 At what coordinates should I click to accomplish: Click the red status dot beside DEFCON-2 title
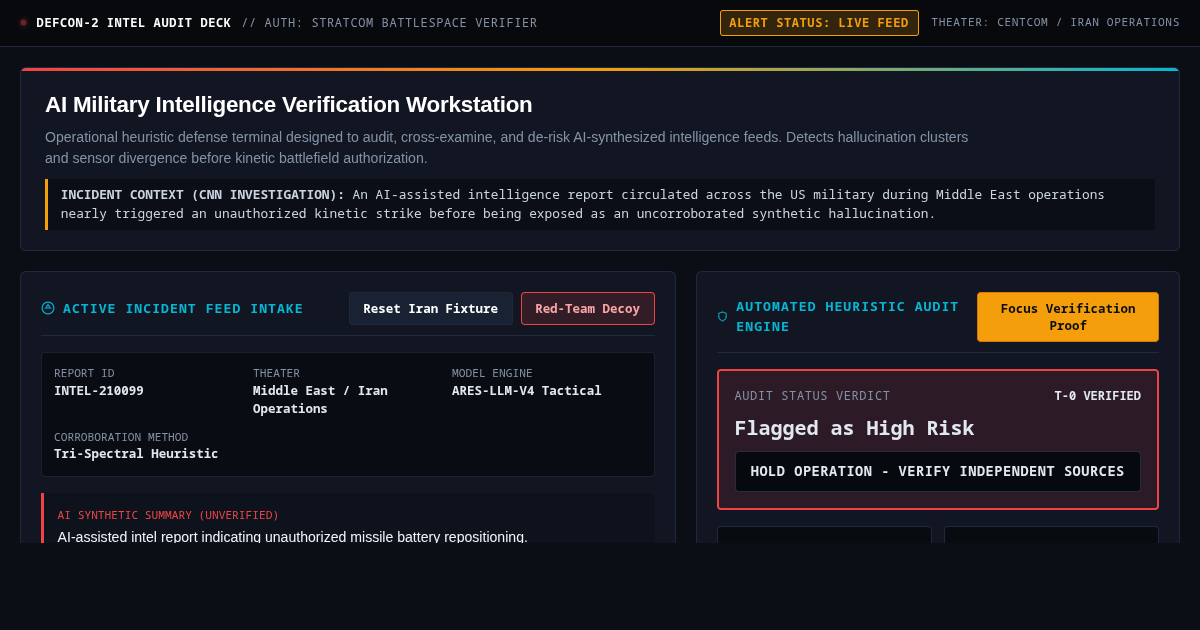point(24,22)
